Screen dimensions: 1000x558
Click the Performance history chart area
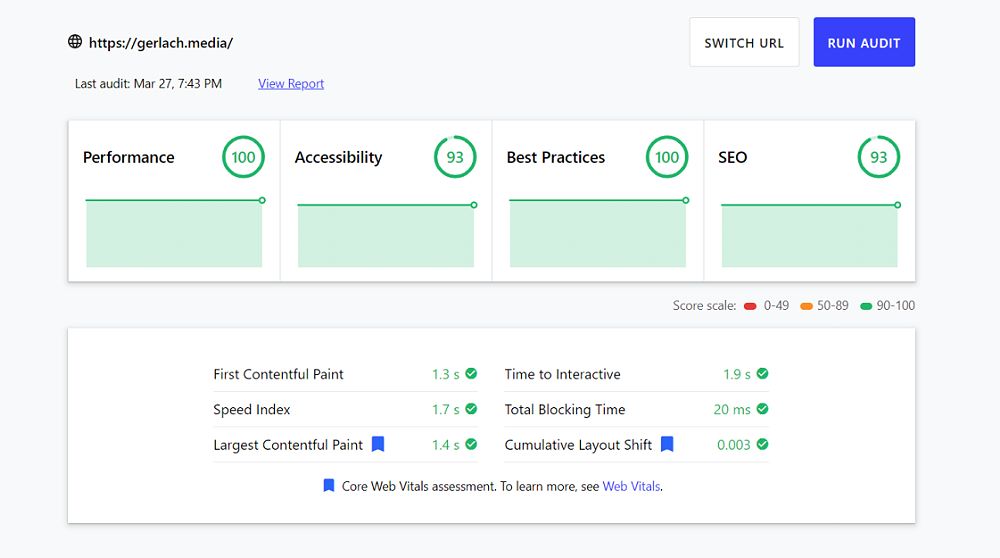(174, 234)
